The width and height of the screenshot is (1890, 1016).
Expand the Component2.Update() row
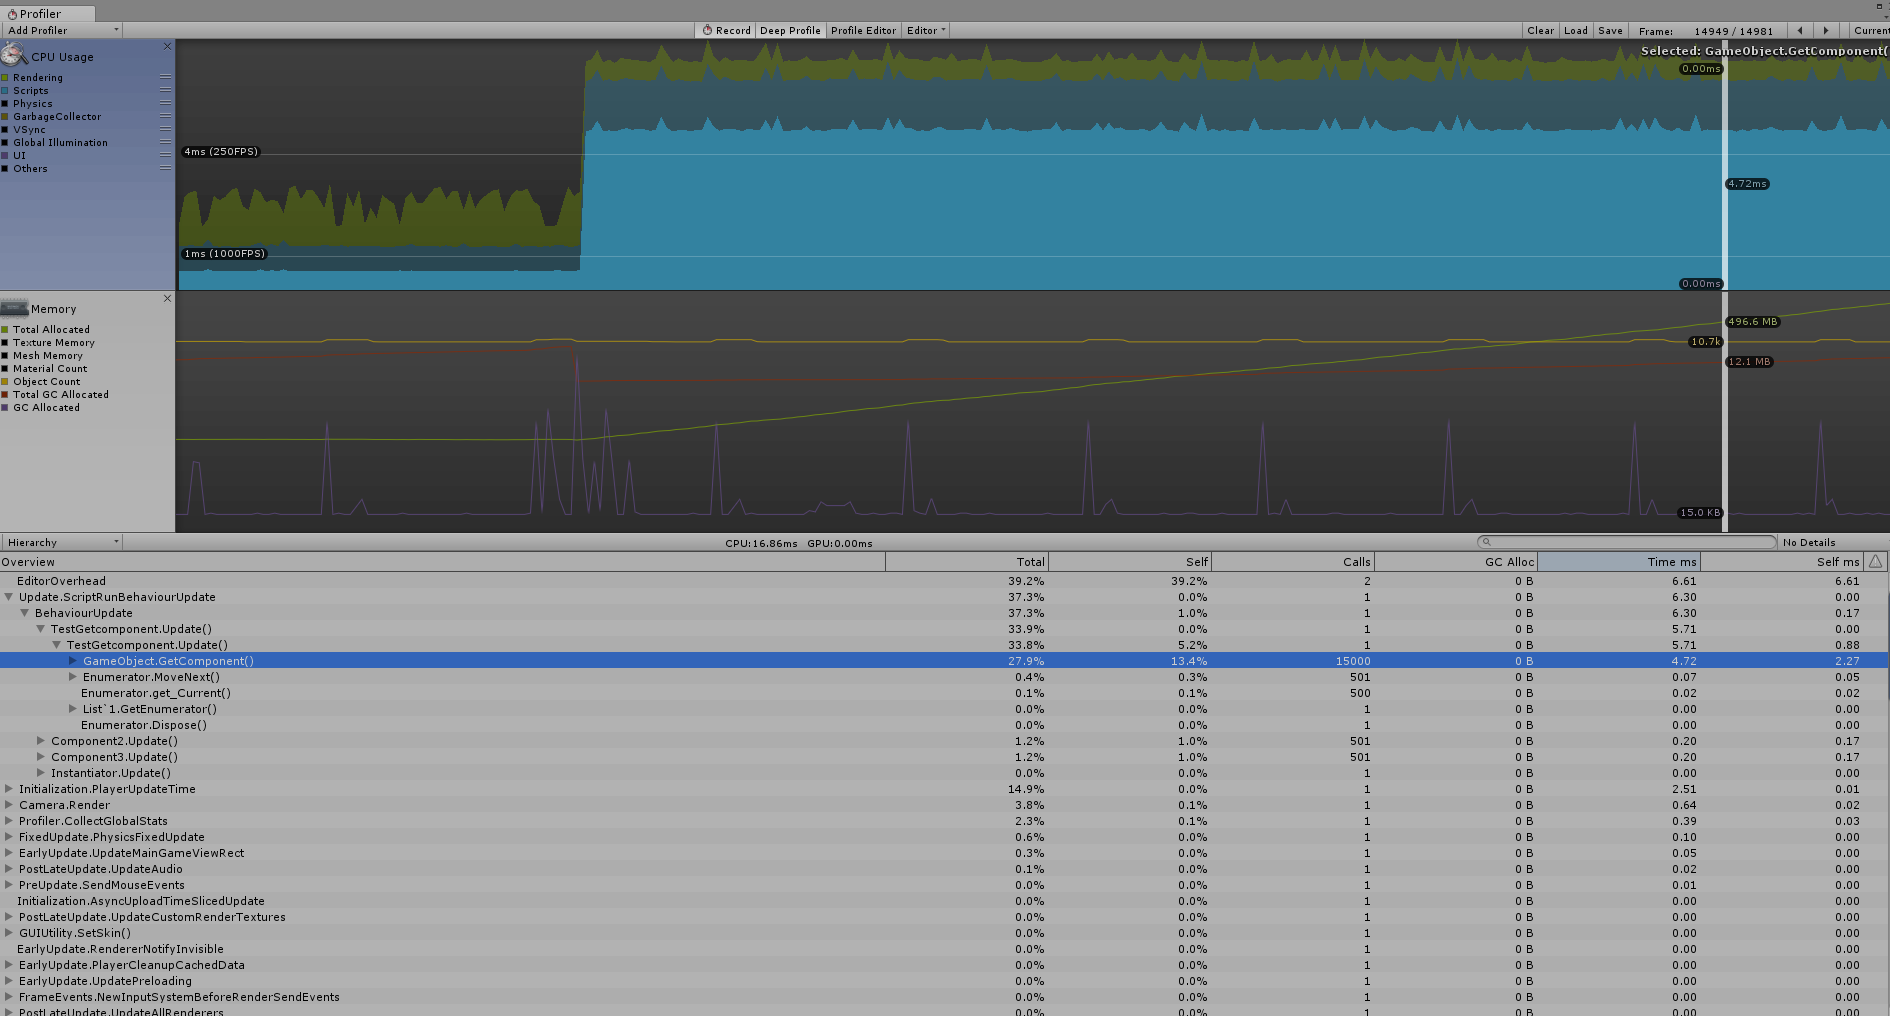pos(41,741)
